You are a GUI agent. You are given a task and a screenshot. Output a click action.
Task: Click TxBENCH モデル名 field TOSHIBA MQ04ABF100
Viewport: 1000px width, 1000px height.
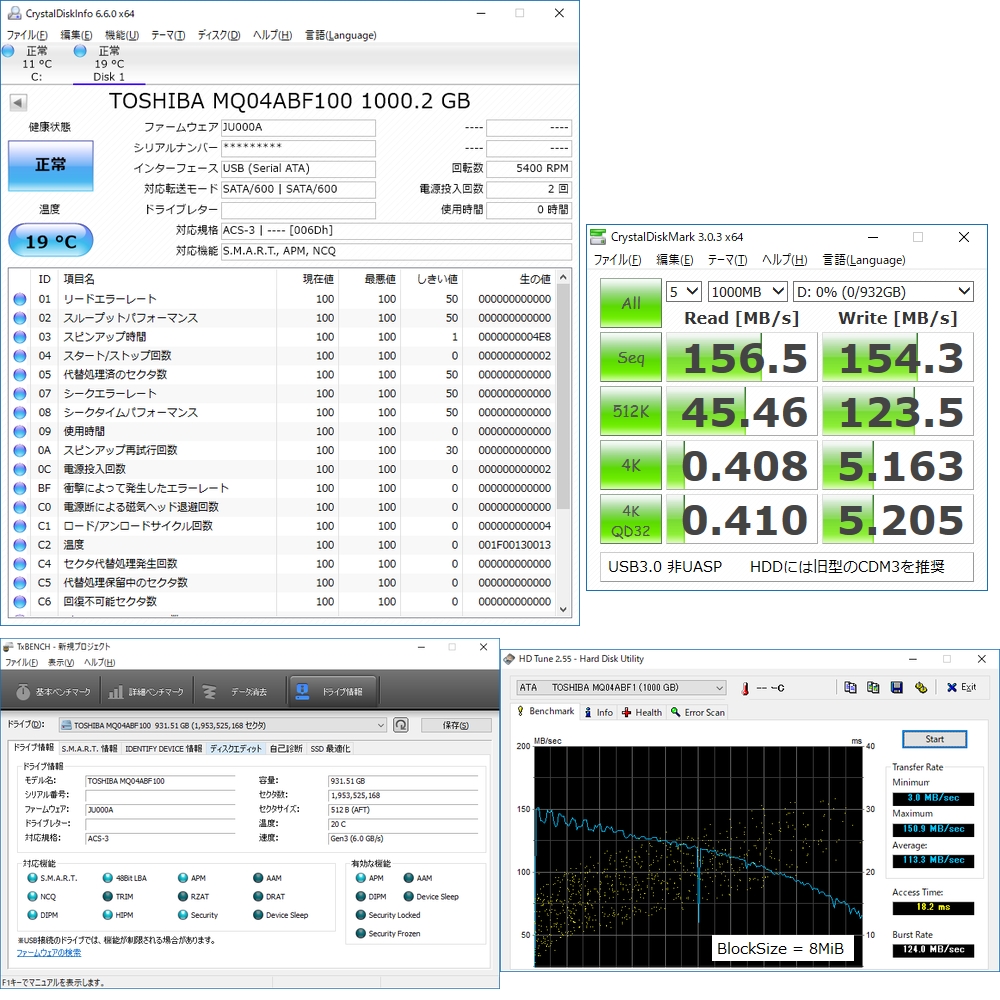(161, 781)
